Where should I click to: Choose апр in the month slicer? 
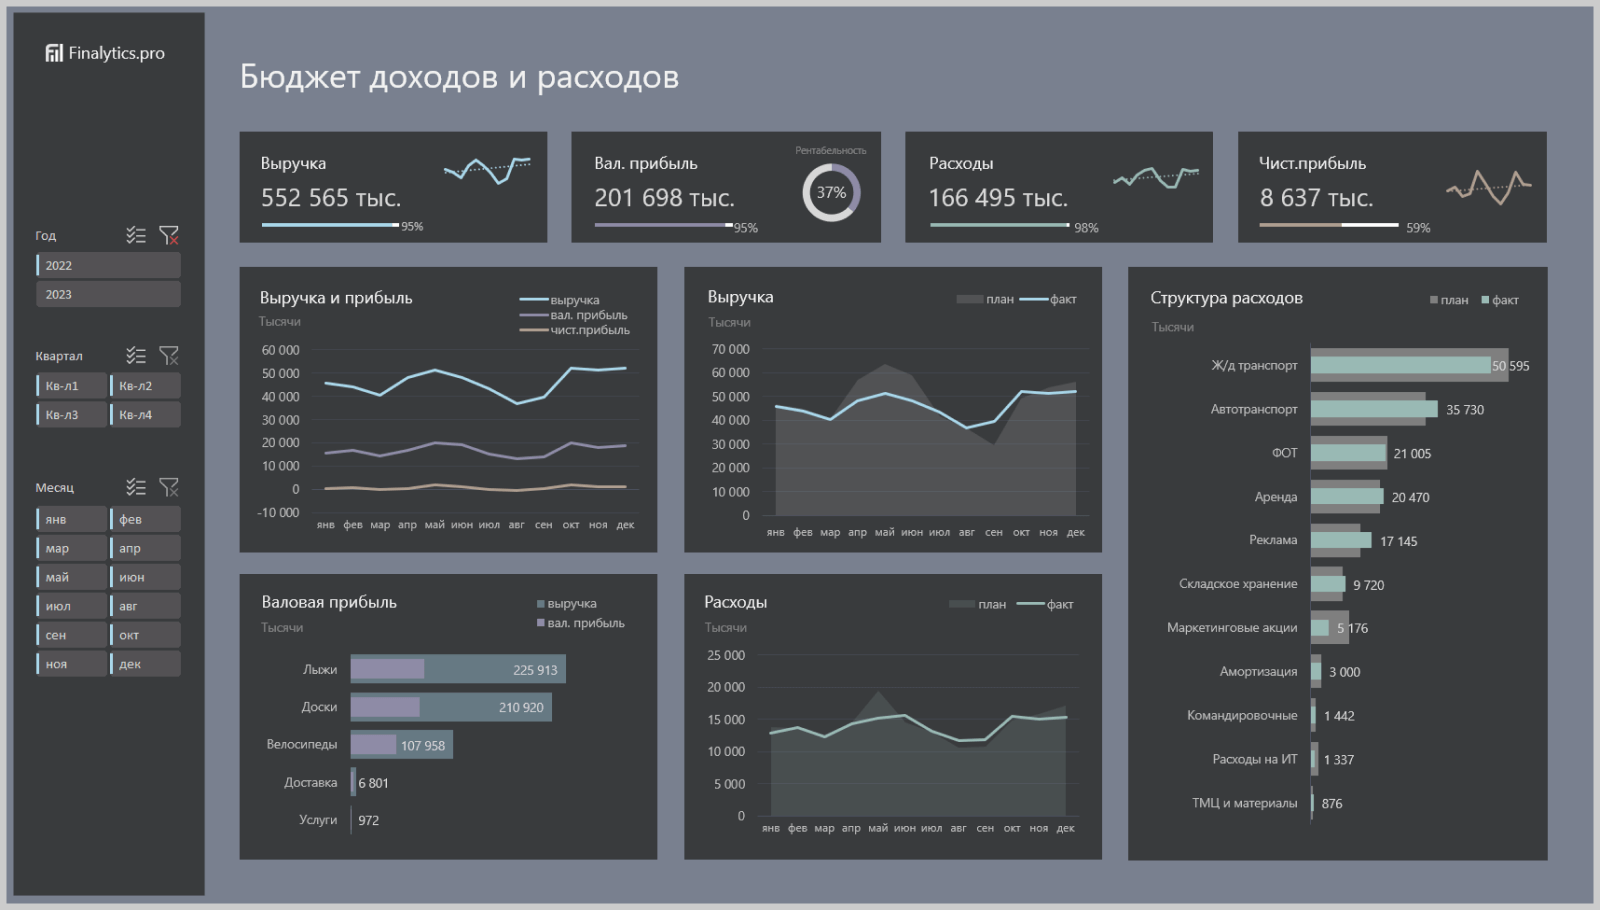click(145, 548)
